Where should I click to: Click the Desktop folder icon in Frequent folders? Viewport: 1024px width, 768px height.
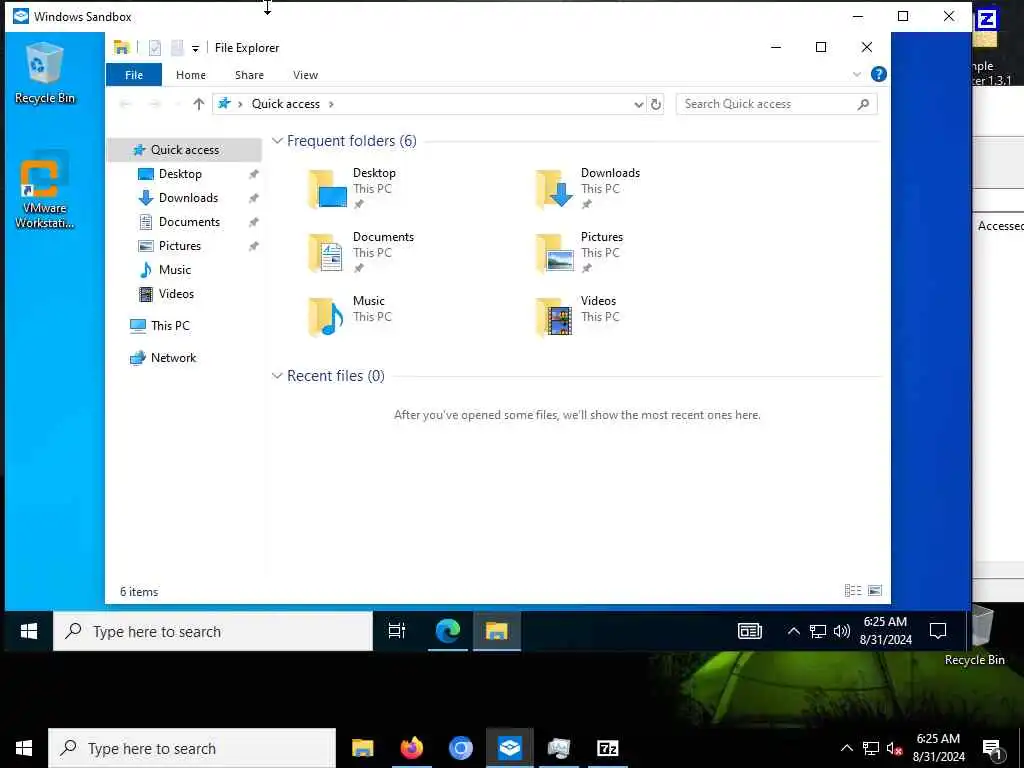click(327, 188)
